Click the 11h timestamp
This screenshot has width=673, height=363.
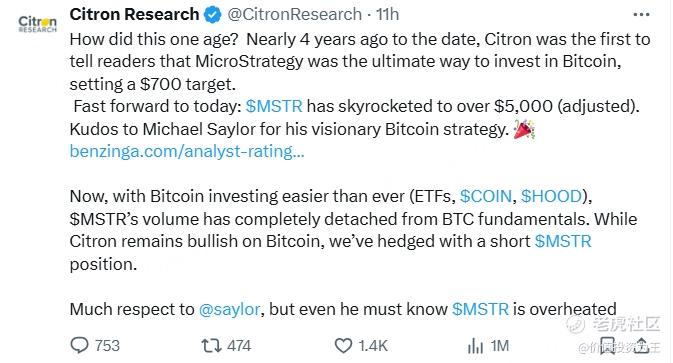coord(388,15)
